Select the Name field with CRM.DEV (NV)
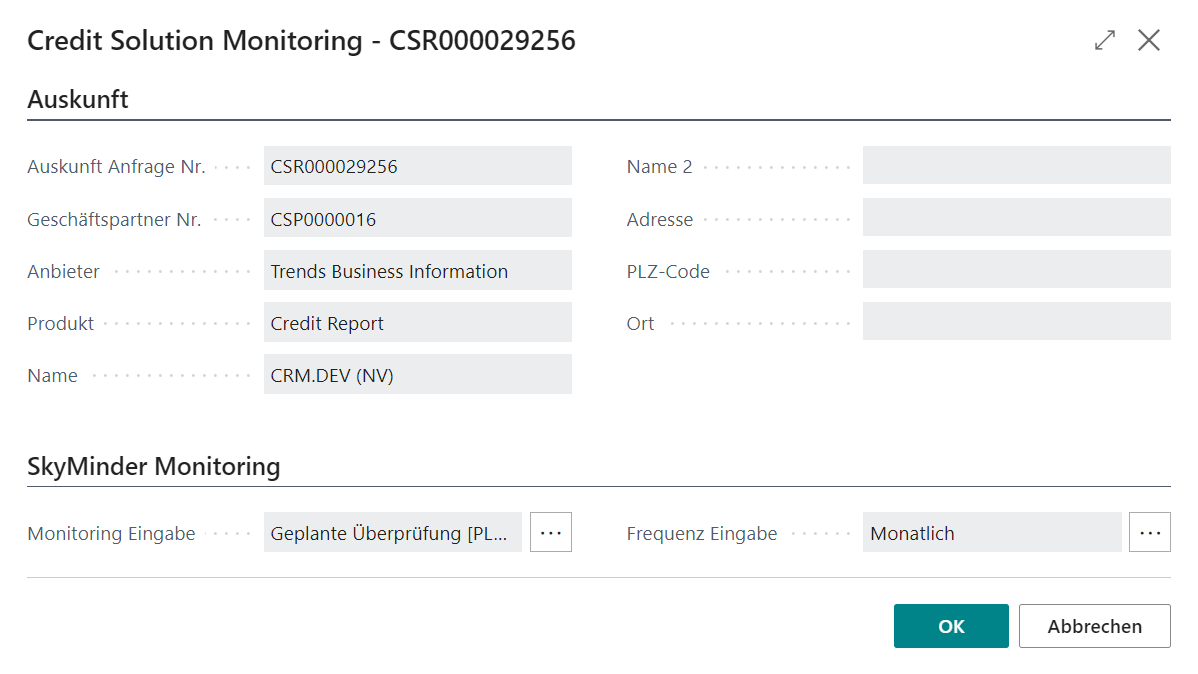Screen dimensions: 1198x674 418,375
